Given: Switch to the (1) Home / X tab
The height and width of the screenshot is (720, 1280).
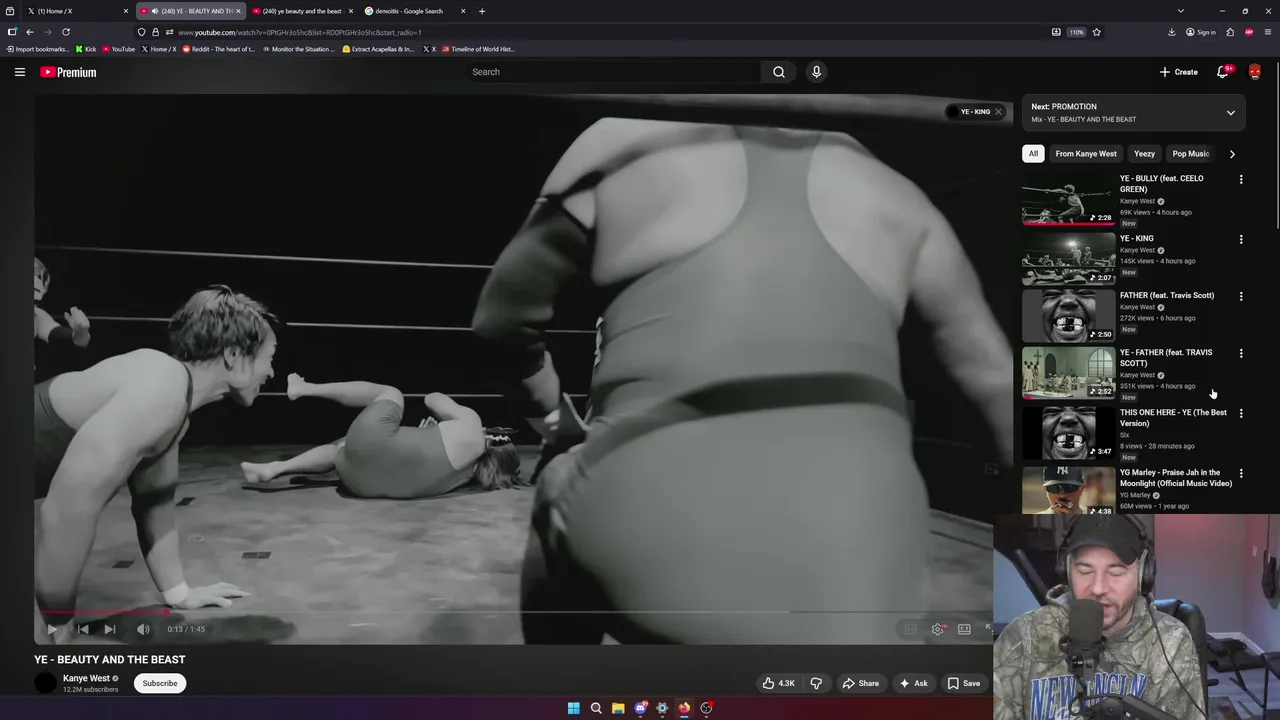Looking at the screenshot, I should pos(76,11).
